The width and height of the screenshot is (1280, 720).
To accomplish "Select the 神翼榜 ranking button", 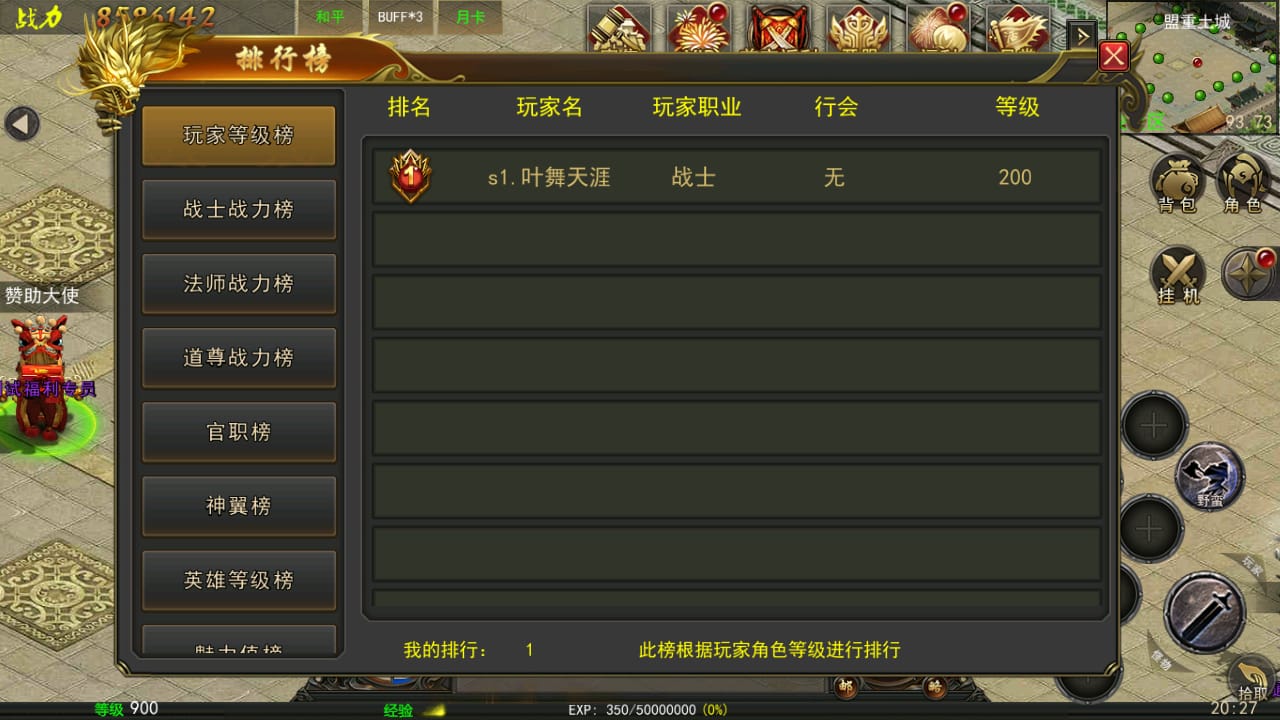I will point(239,506).
